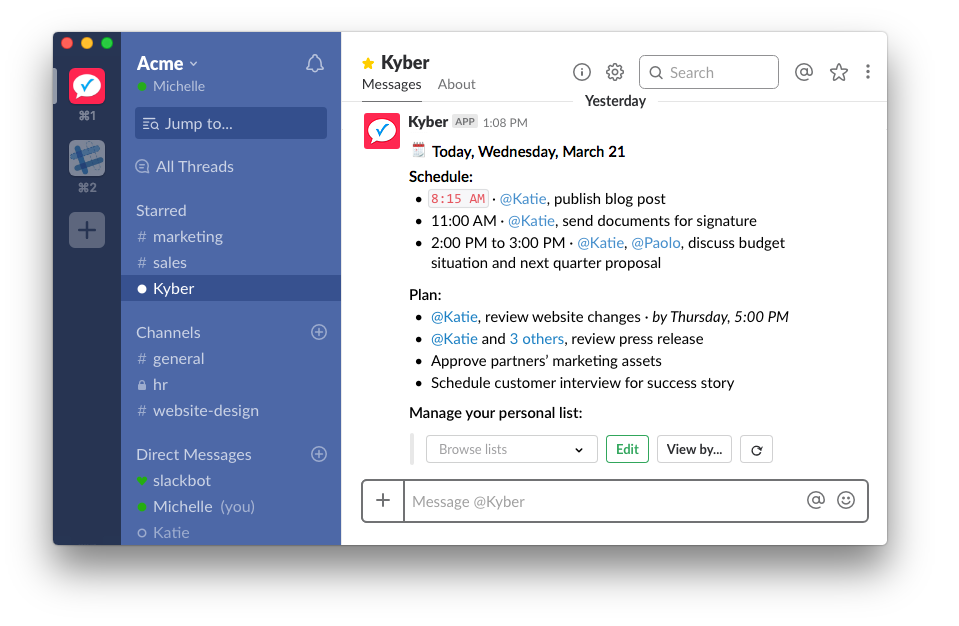Click the Yesterday date divider label

point(615,101)
